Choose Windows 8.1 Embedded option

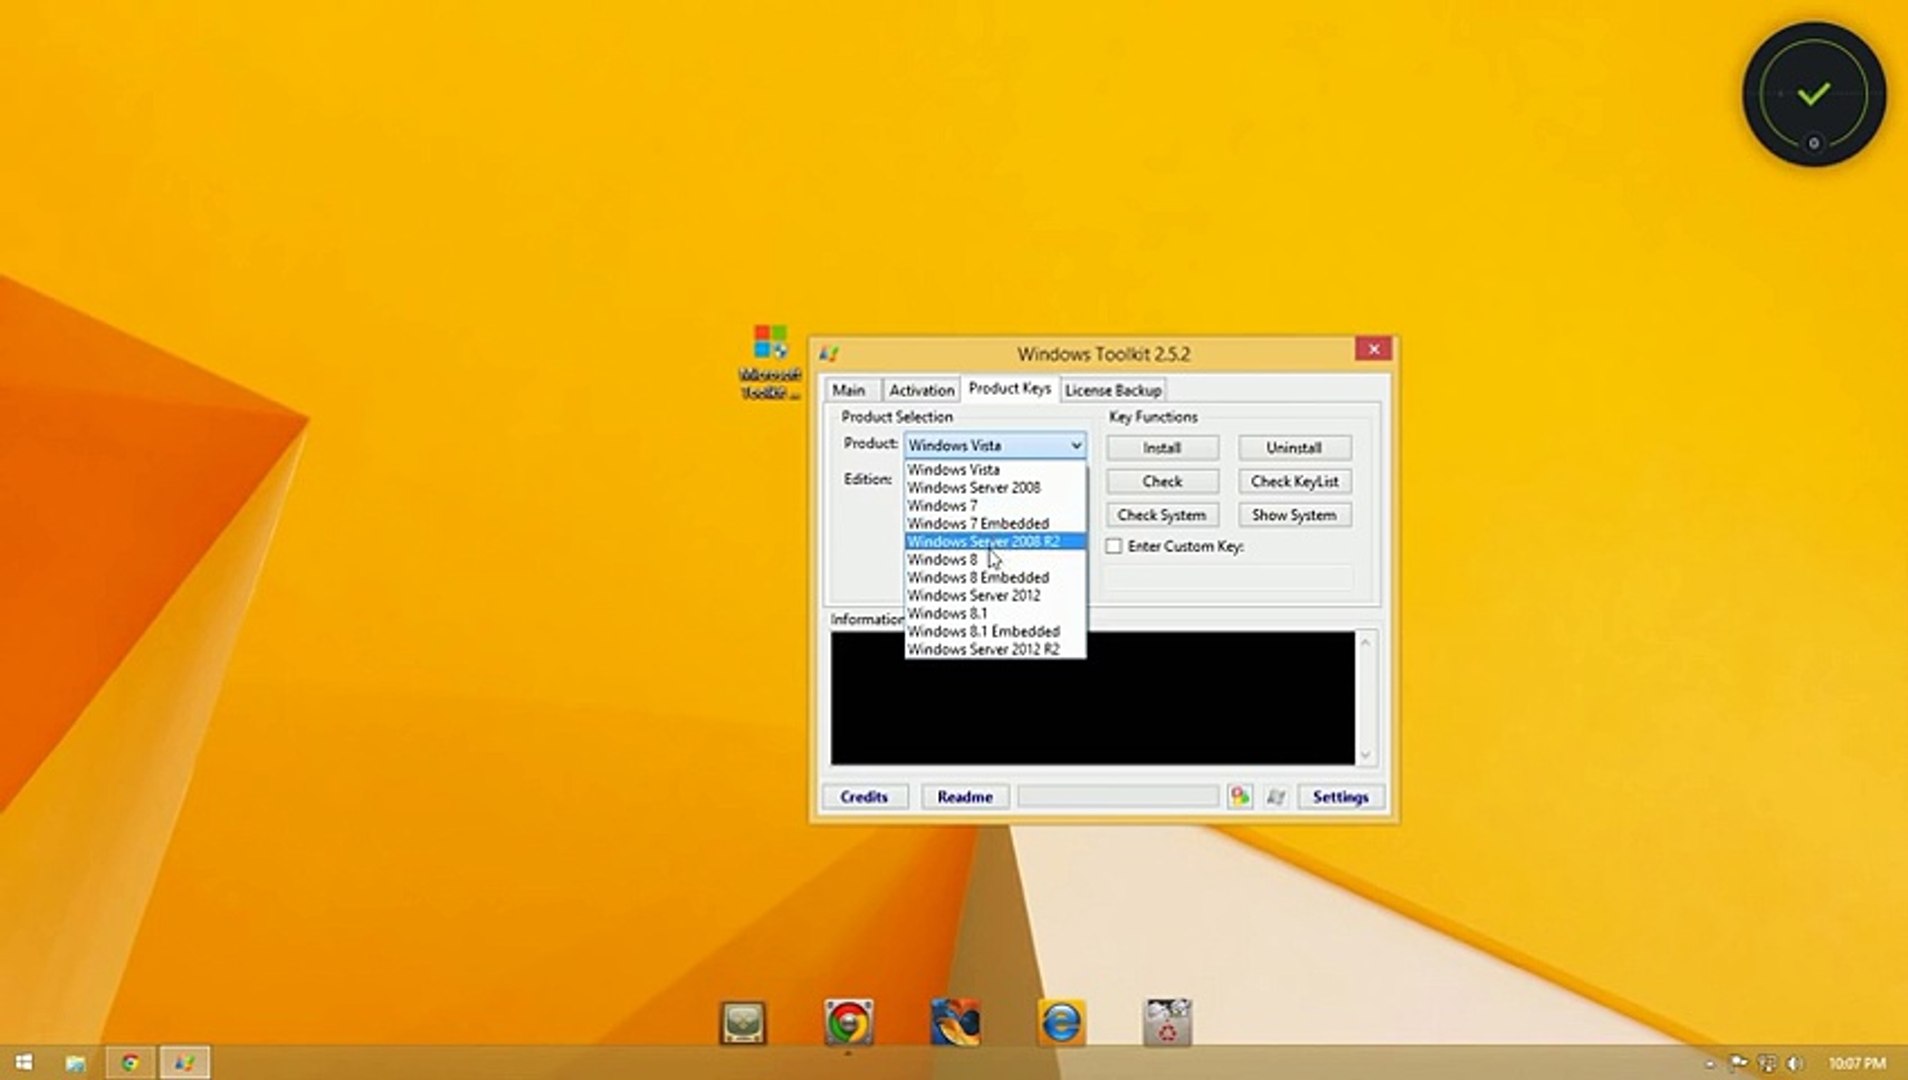[x=995, y=631]
